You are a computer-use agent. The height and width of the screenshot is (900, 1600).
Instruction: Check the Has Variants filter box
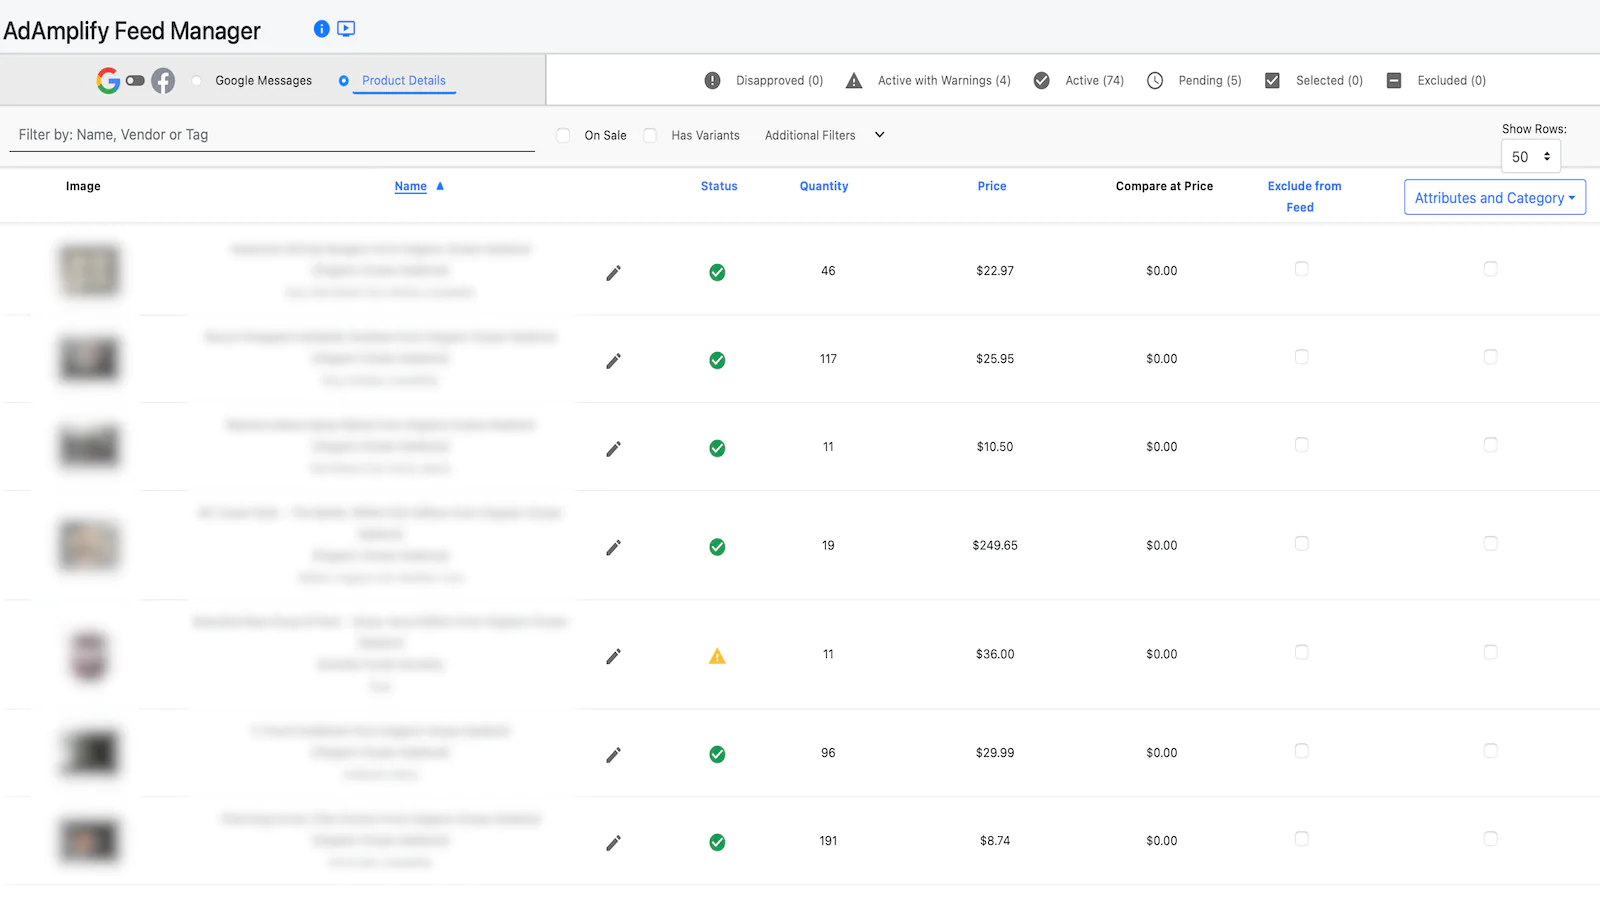click(650, 135)
